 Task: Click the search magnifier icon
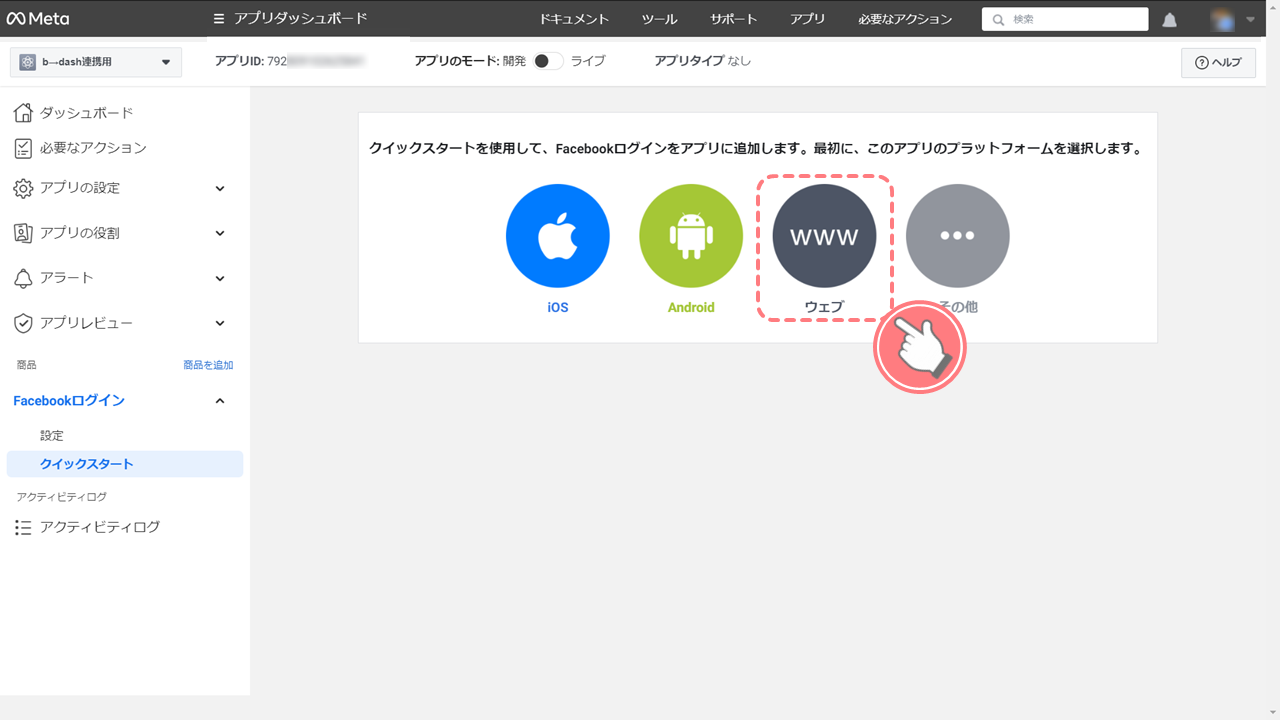click(998, 19)
